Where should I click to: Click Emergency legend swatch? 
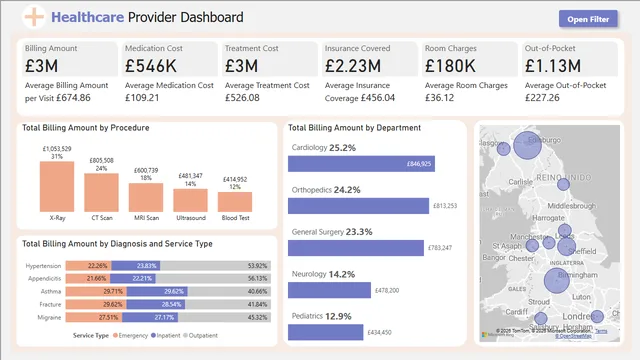116,335
